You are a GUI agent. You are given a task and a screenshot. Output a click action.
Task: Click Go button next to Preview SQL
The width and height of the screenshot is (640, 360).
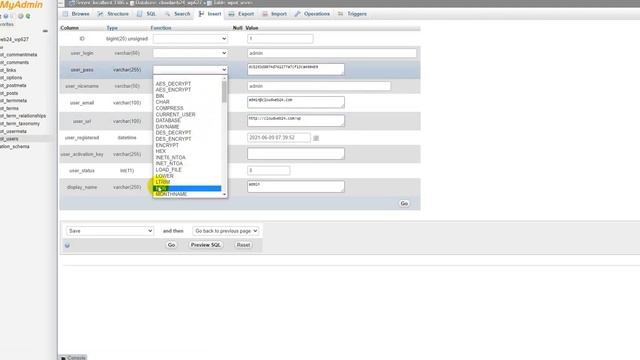(171, 245)
